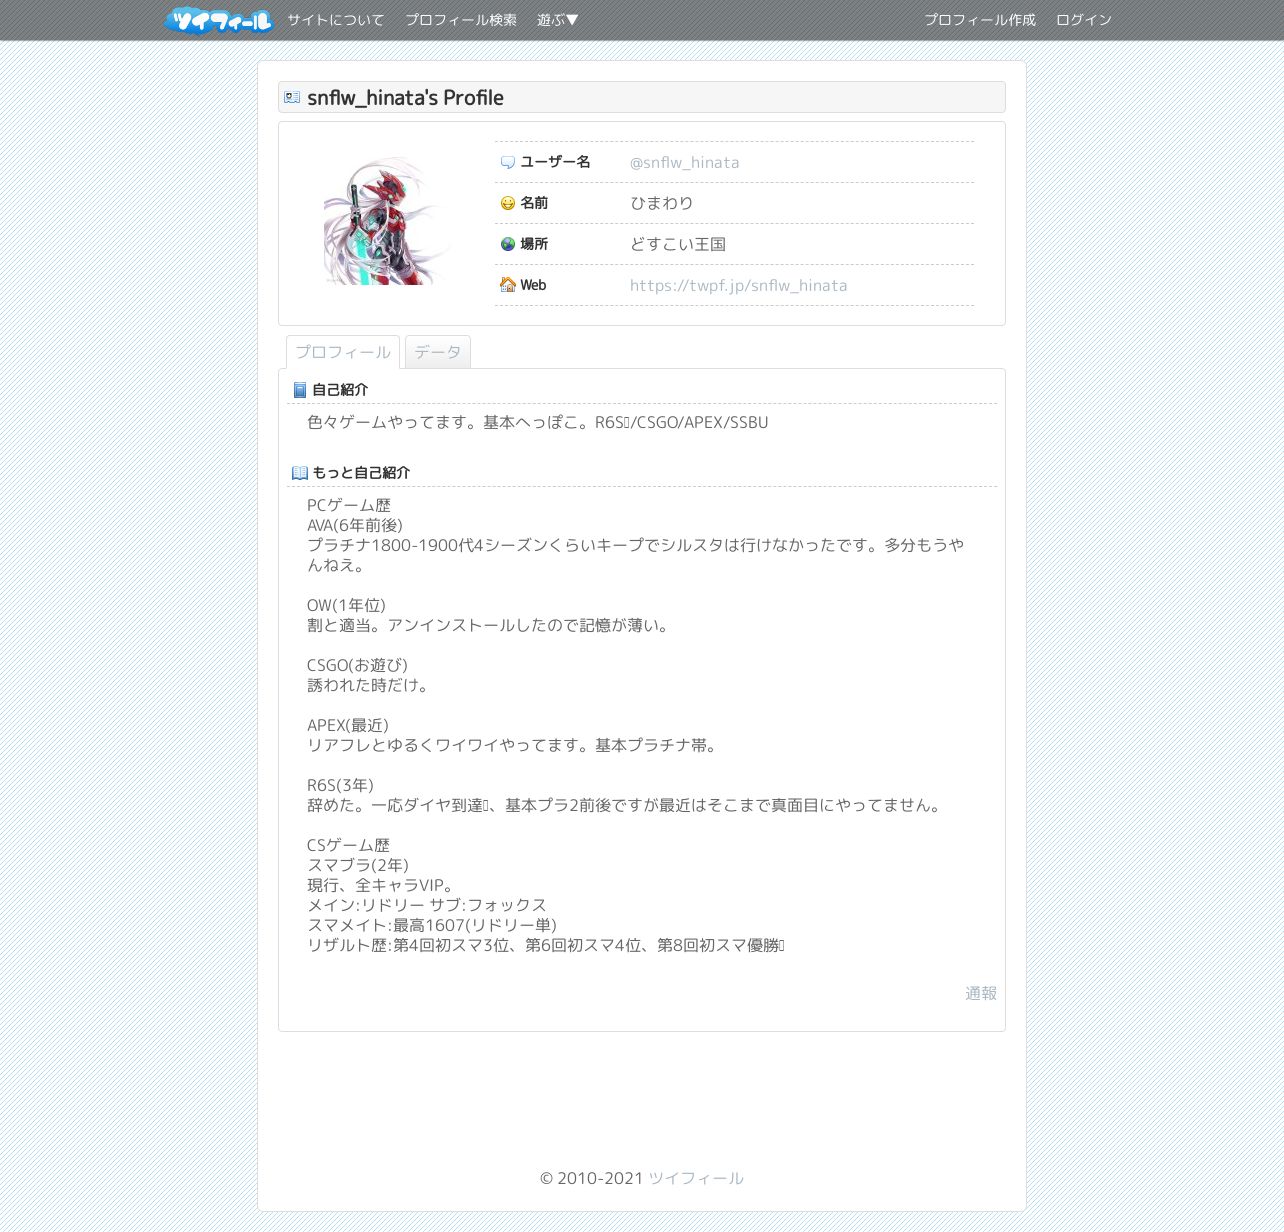Open the https://twpf.jp/snflw_hinata link

(x=739, y=285)
